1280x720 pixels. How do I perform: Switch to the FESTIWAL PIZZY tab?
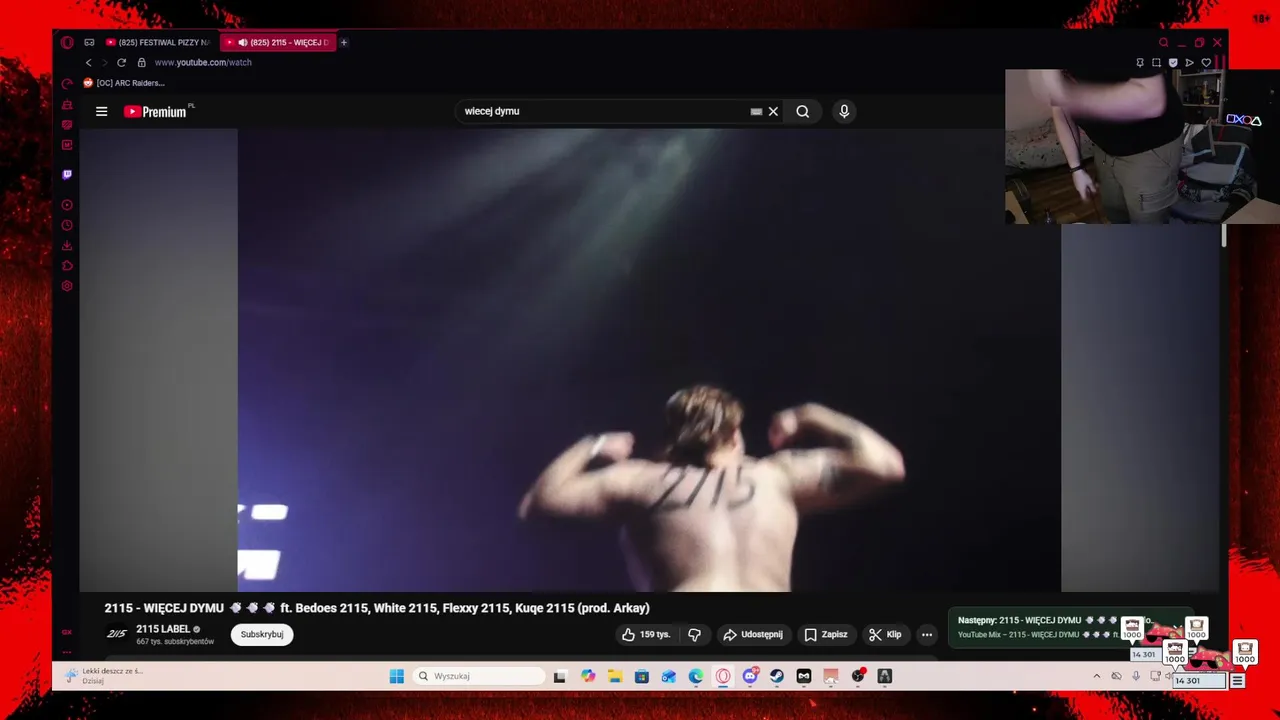pos(158,42)
